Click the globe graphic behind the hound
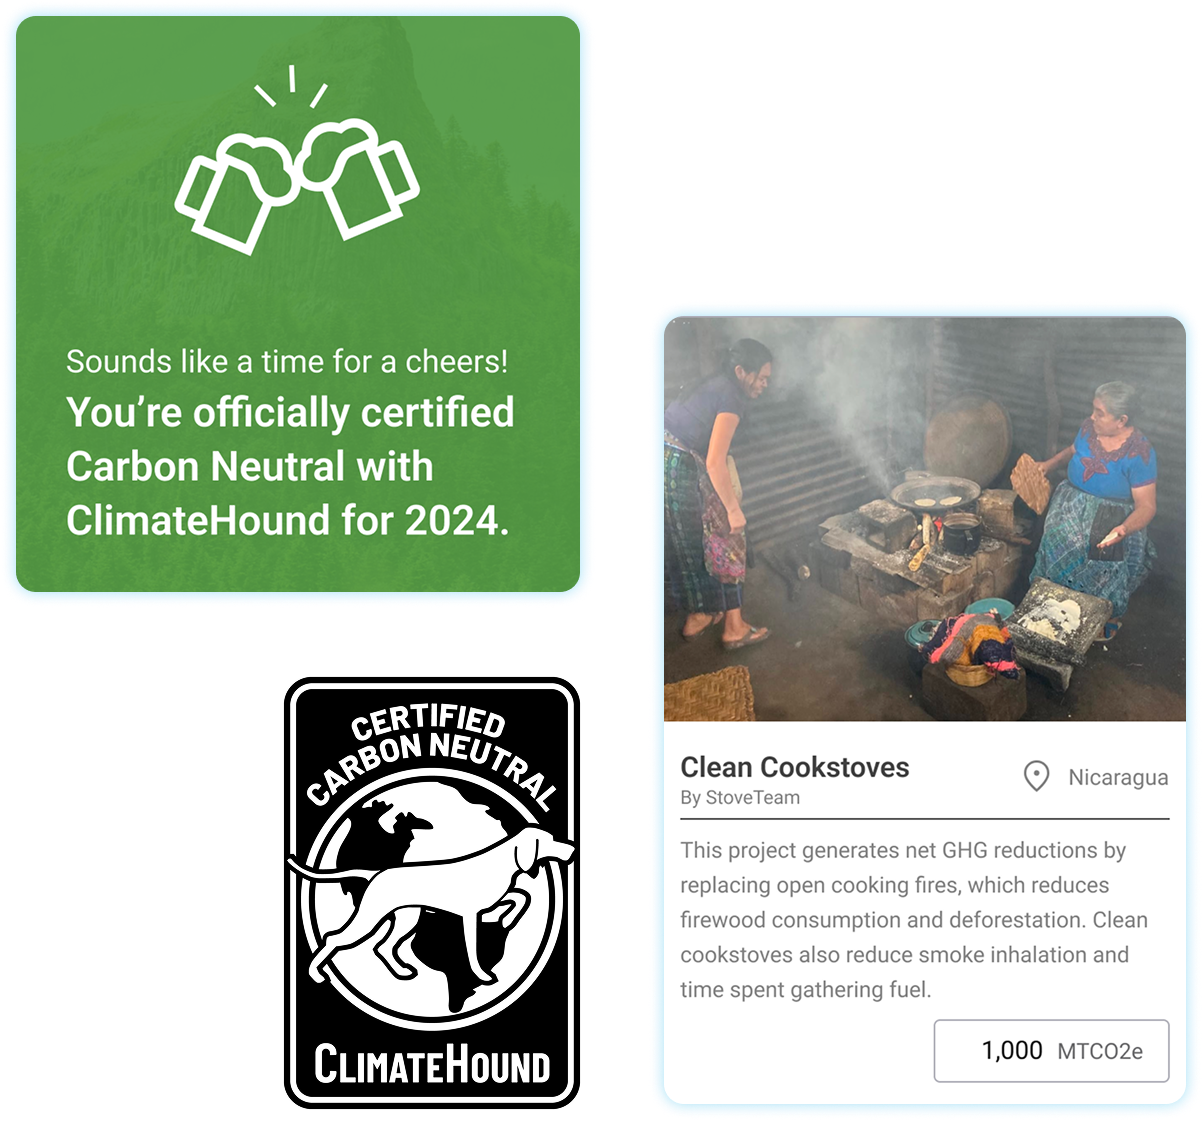The width and height of the screenshot is (1202, 1124). click(432, 900)
